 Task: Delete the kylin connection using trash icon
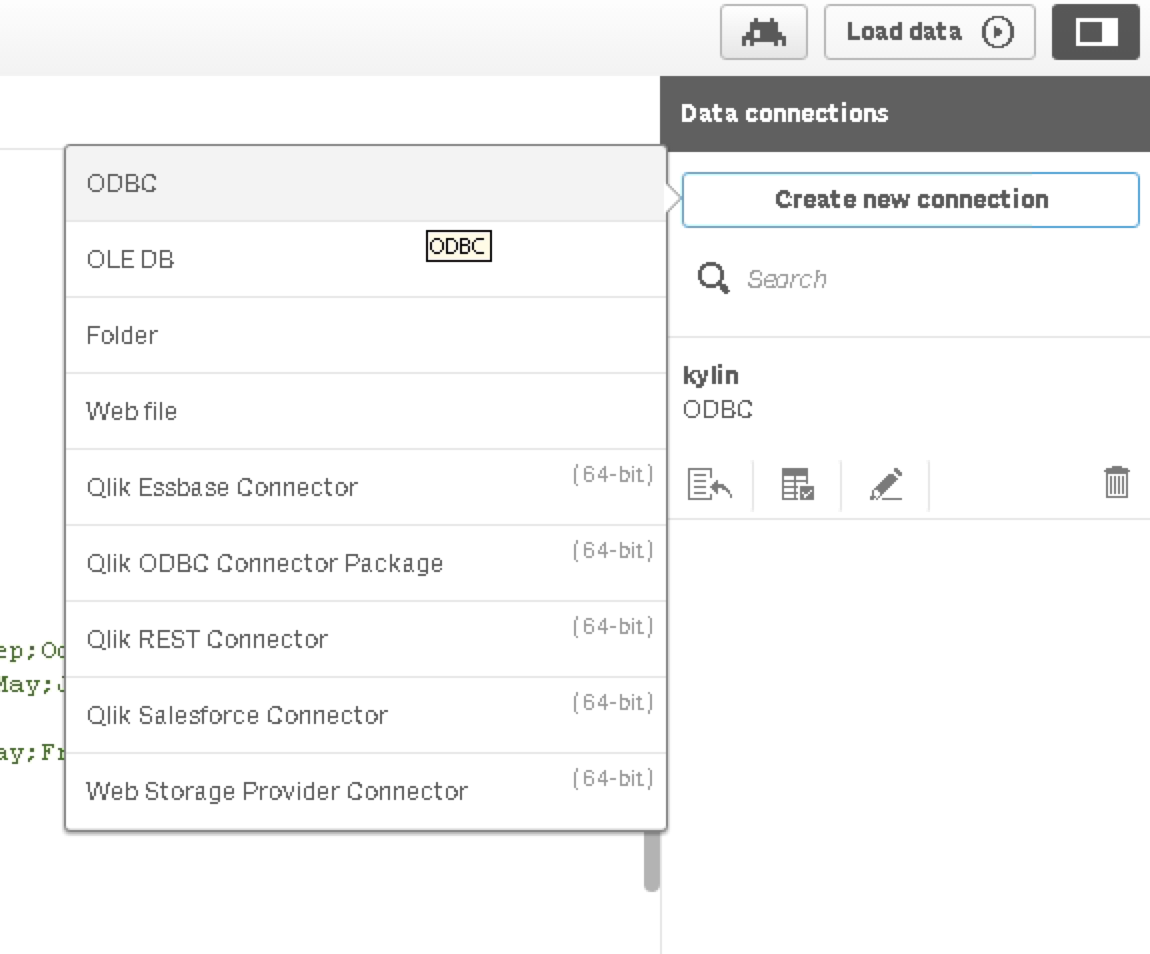click(1116, 483)
